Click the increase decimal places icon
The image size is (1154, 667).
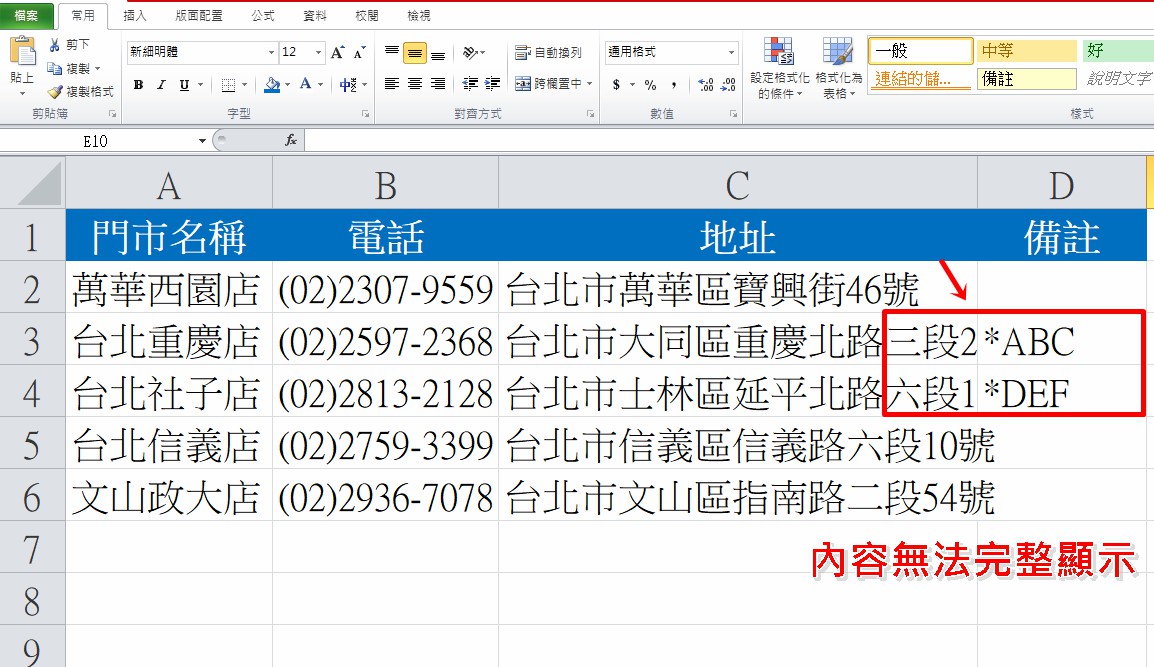click(705, 87)
